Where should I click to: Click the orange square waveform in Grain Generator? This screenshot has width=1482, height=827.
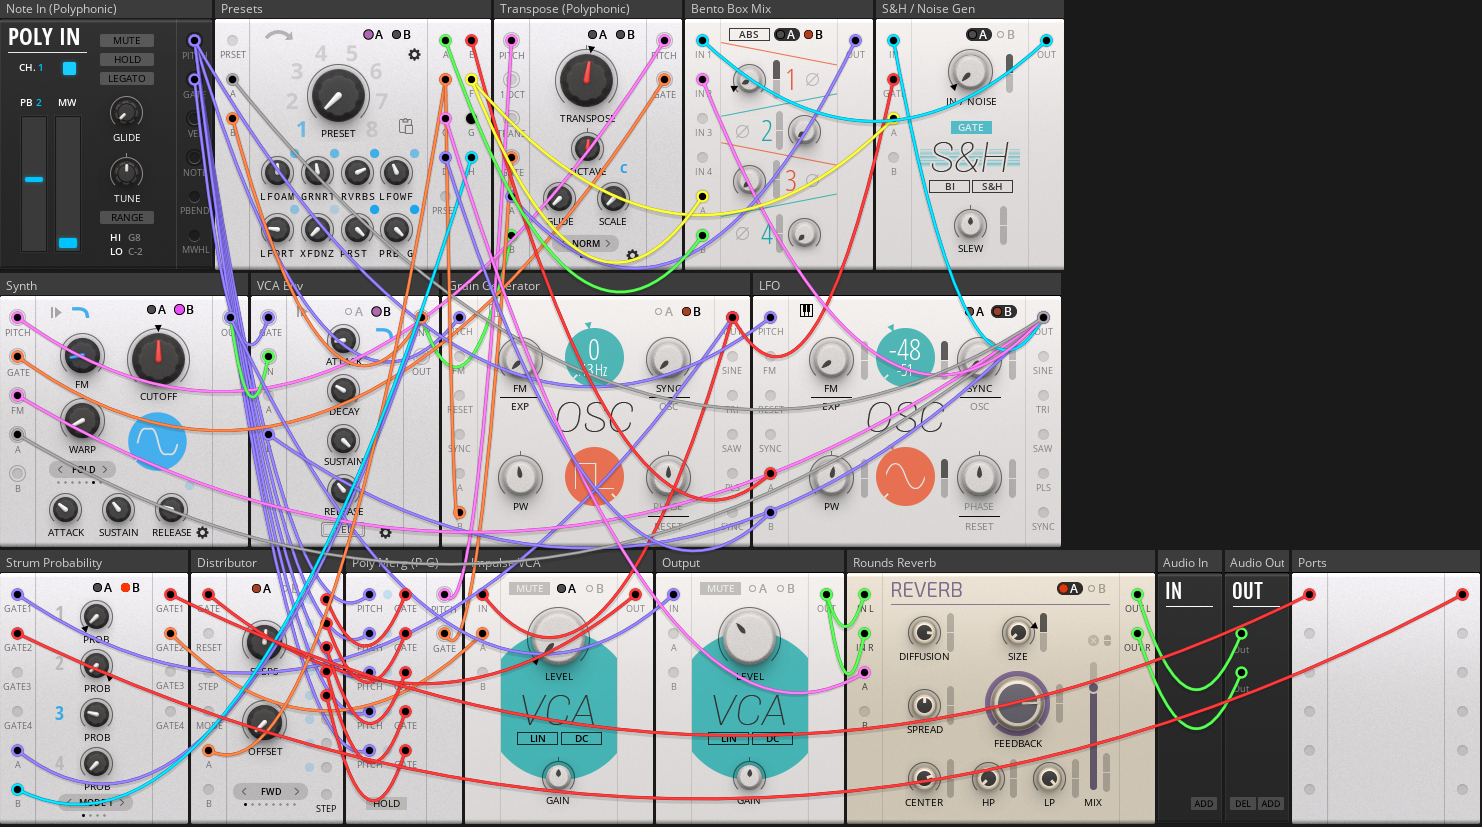tap(594, 477)
